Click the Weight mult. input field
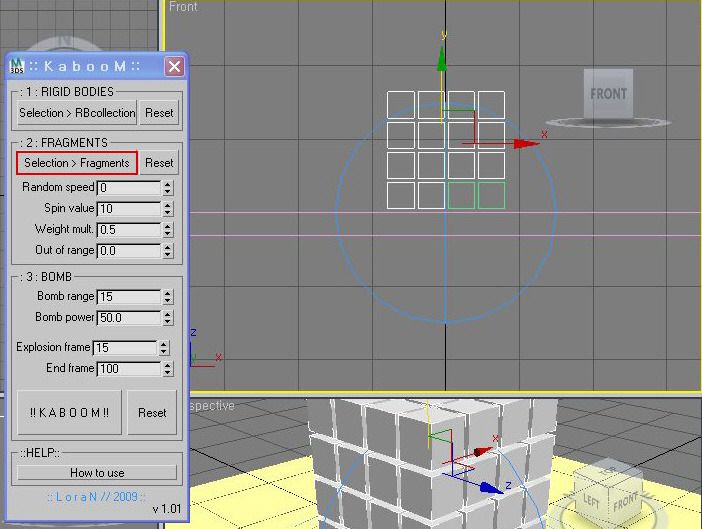The width and height of the screenshot is (702, 529). tap(128, 230)
